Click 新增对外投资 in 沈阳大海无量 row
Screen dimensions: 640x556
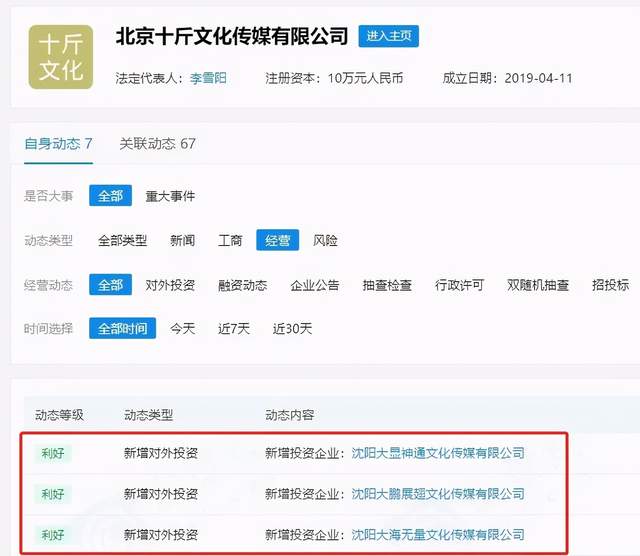pos(161,535)
